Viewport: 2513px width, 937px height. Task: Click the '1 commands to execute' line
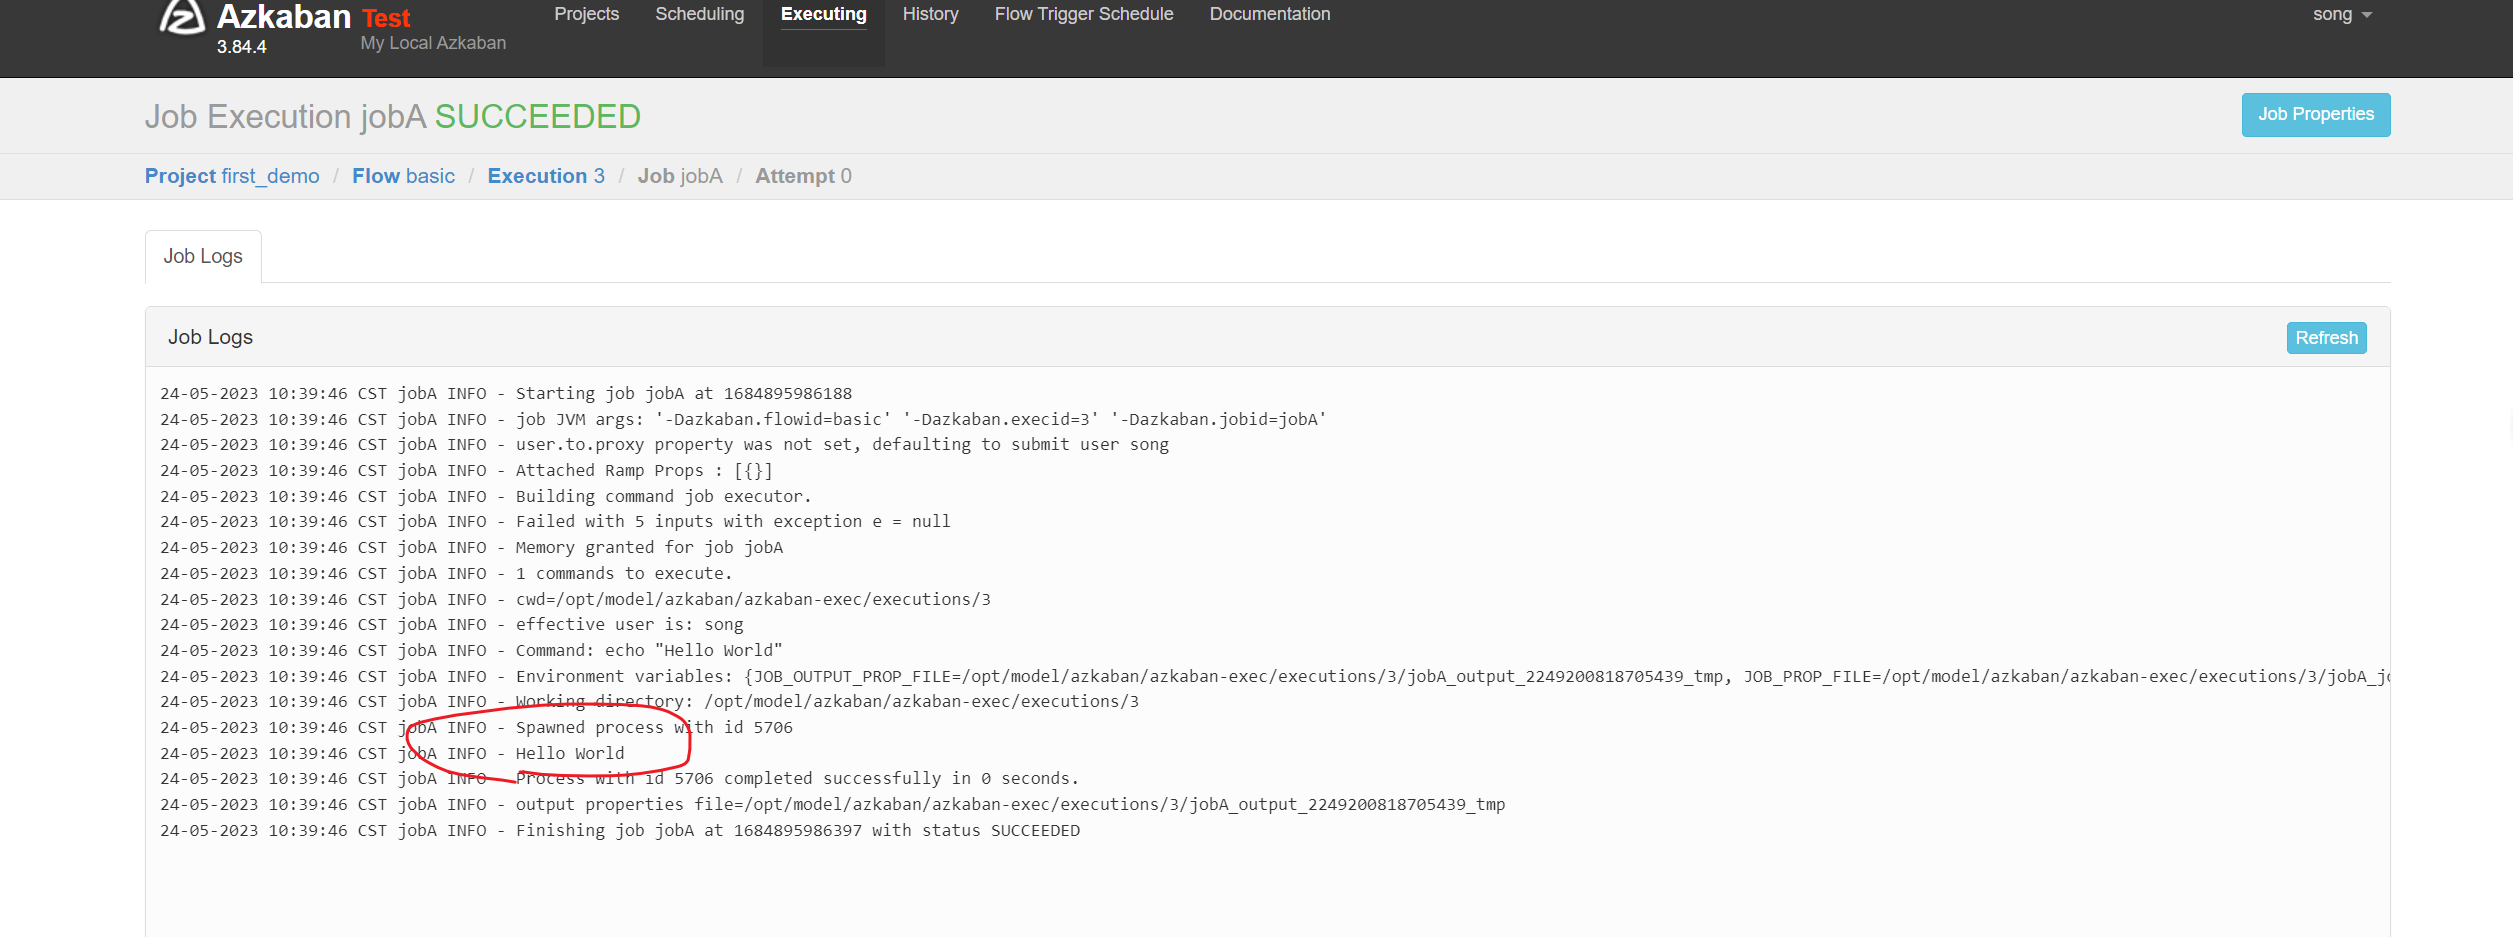446,574
